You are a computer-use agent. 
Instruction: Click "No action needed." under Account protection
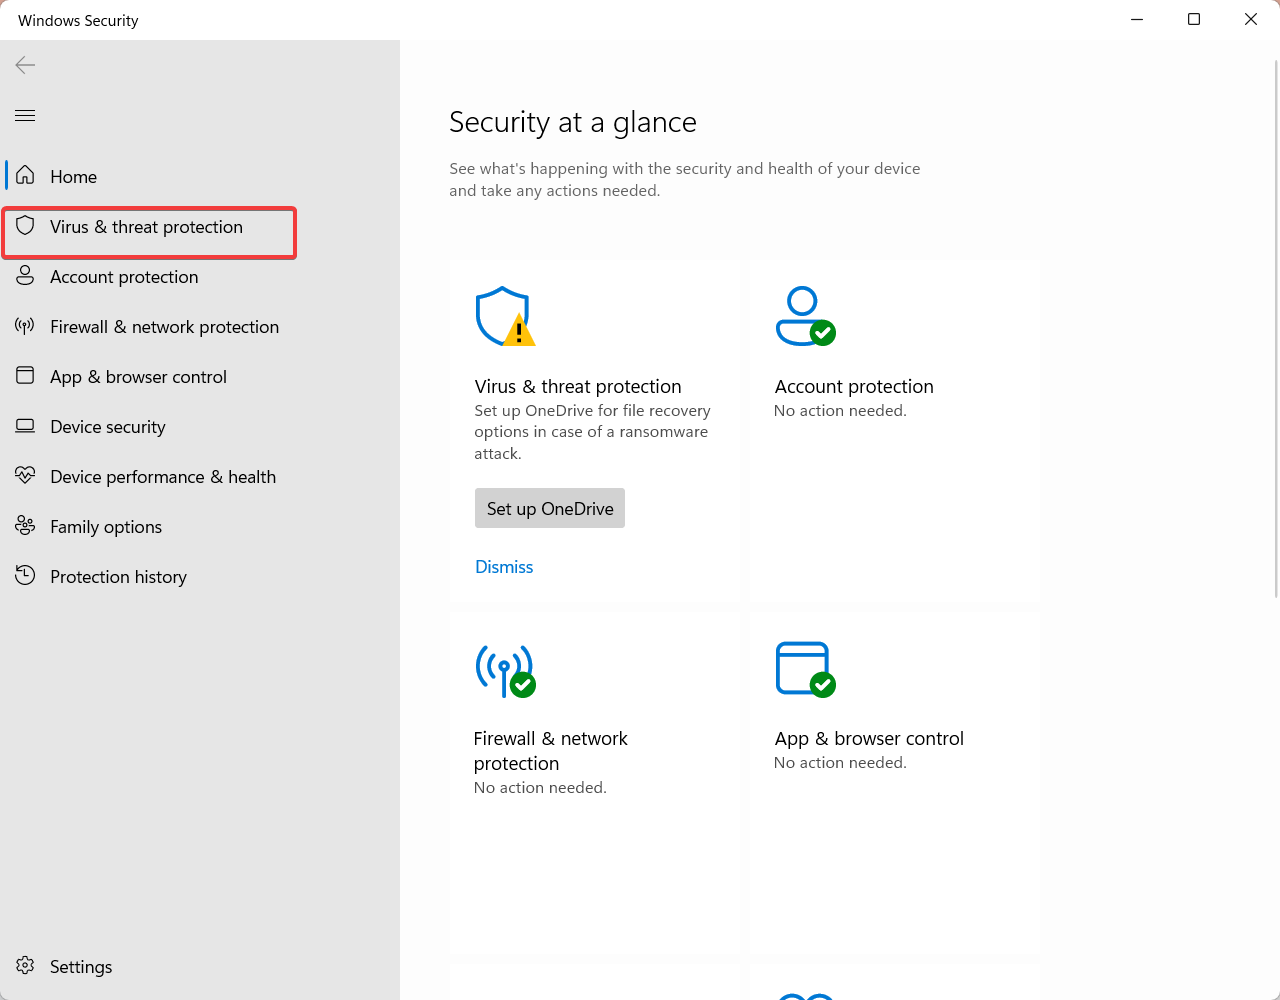point(840,410)
